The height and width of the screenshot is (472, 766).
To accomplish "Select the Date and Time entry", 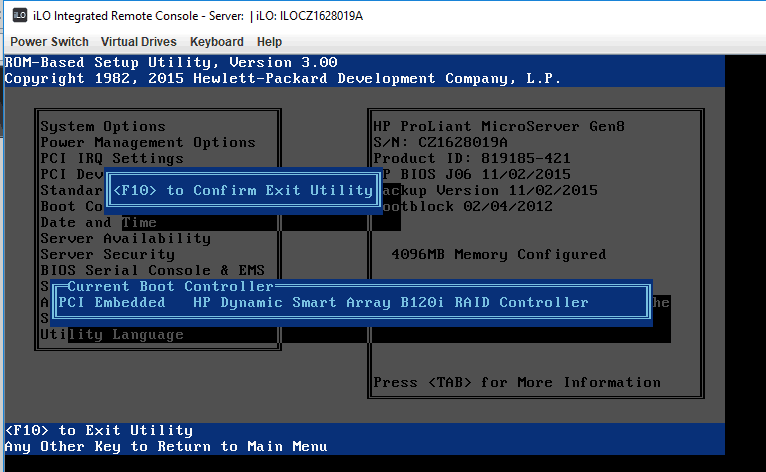I will click(99, 223).
